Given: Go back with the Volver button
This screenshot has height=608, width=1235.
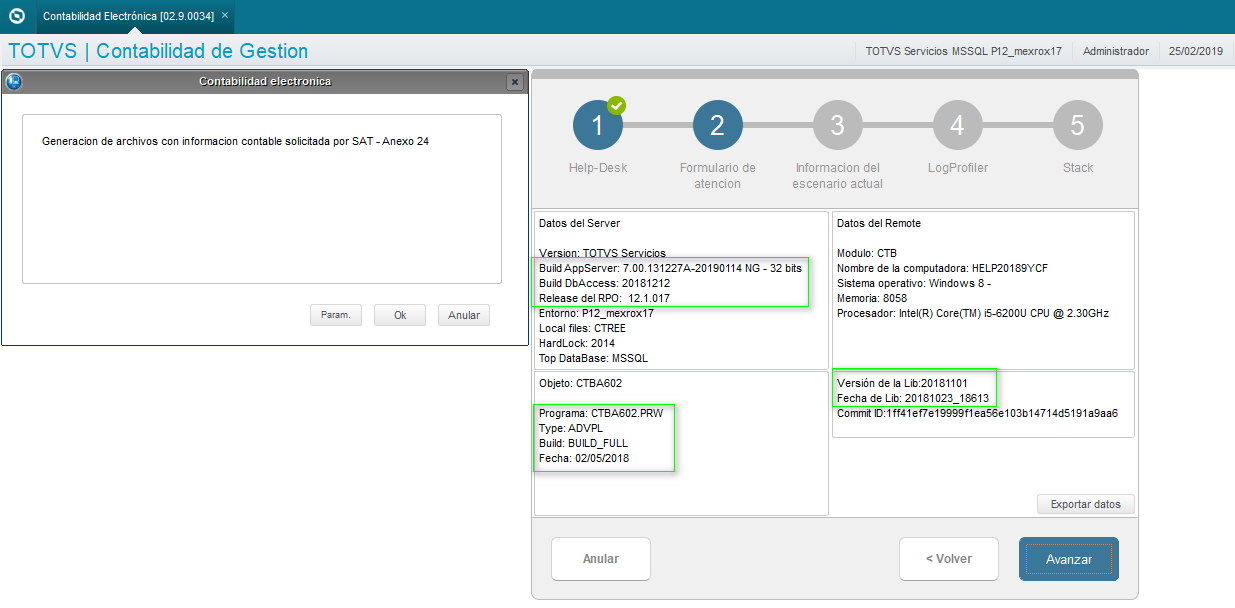Looking at the screenshot, I should pyautogui.click(x=949, y=559).
